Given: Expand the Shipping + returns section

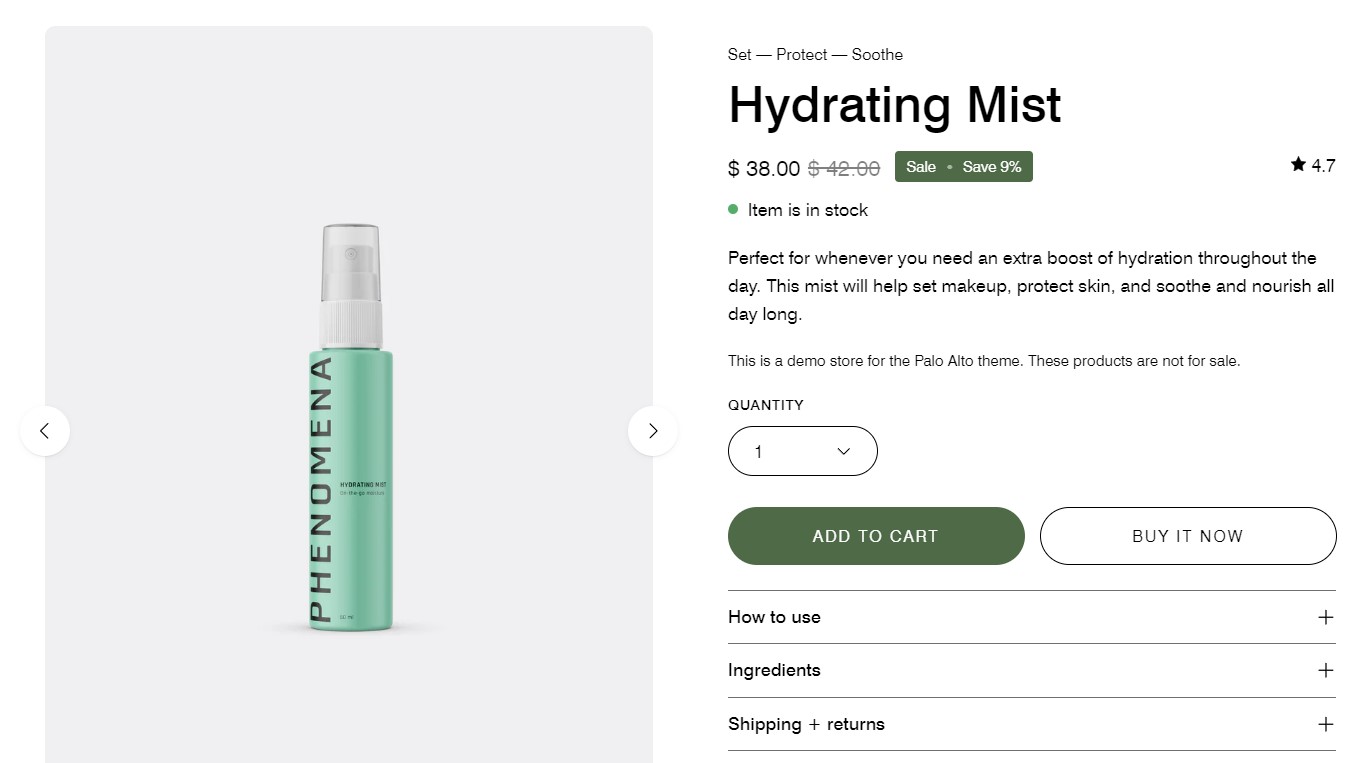Looking at the screenshot, I should pos(806,724).
